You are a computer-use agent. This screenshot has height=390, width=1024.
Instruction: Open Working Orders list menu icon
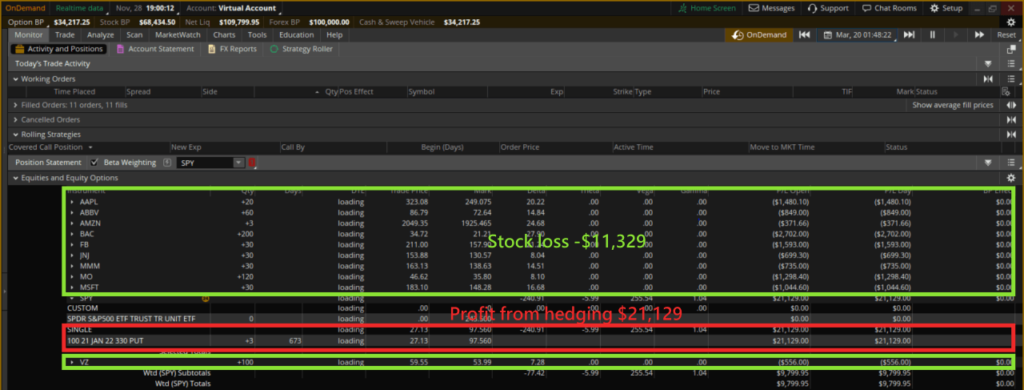(x=1011, y=78)
